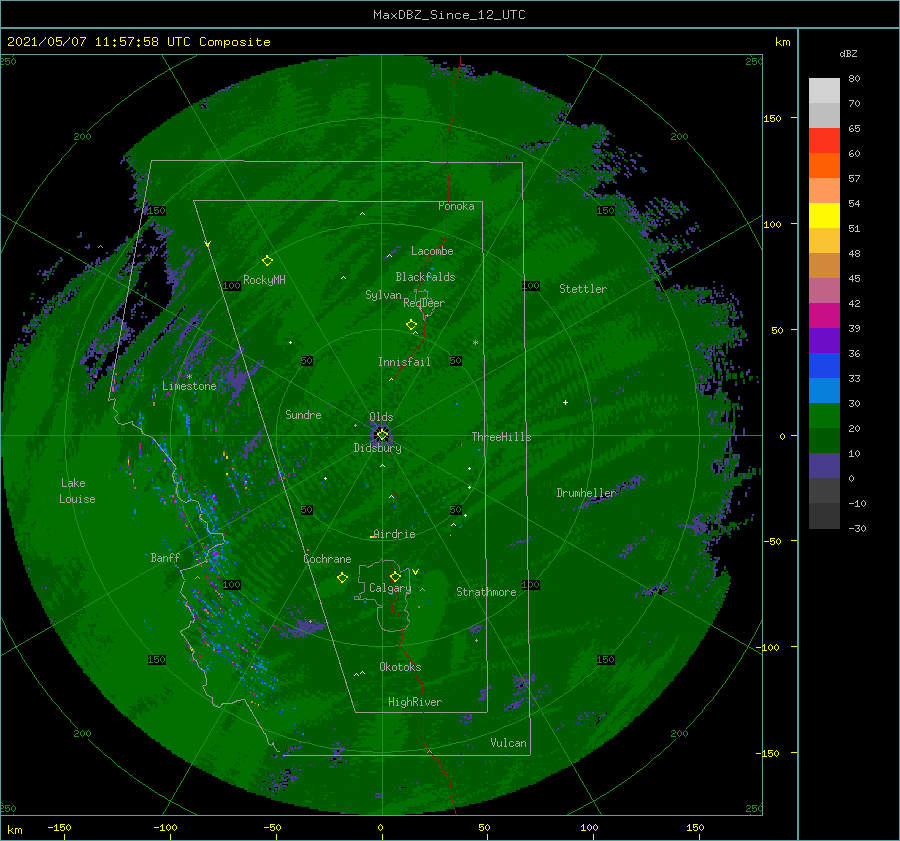Select the purple swatch below the 39 label
The width and height of the screenshot is (900, 841).
click(x=824, y=340)
